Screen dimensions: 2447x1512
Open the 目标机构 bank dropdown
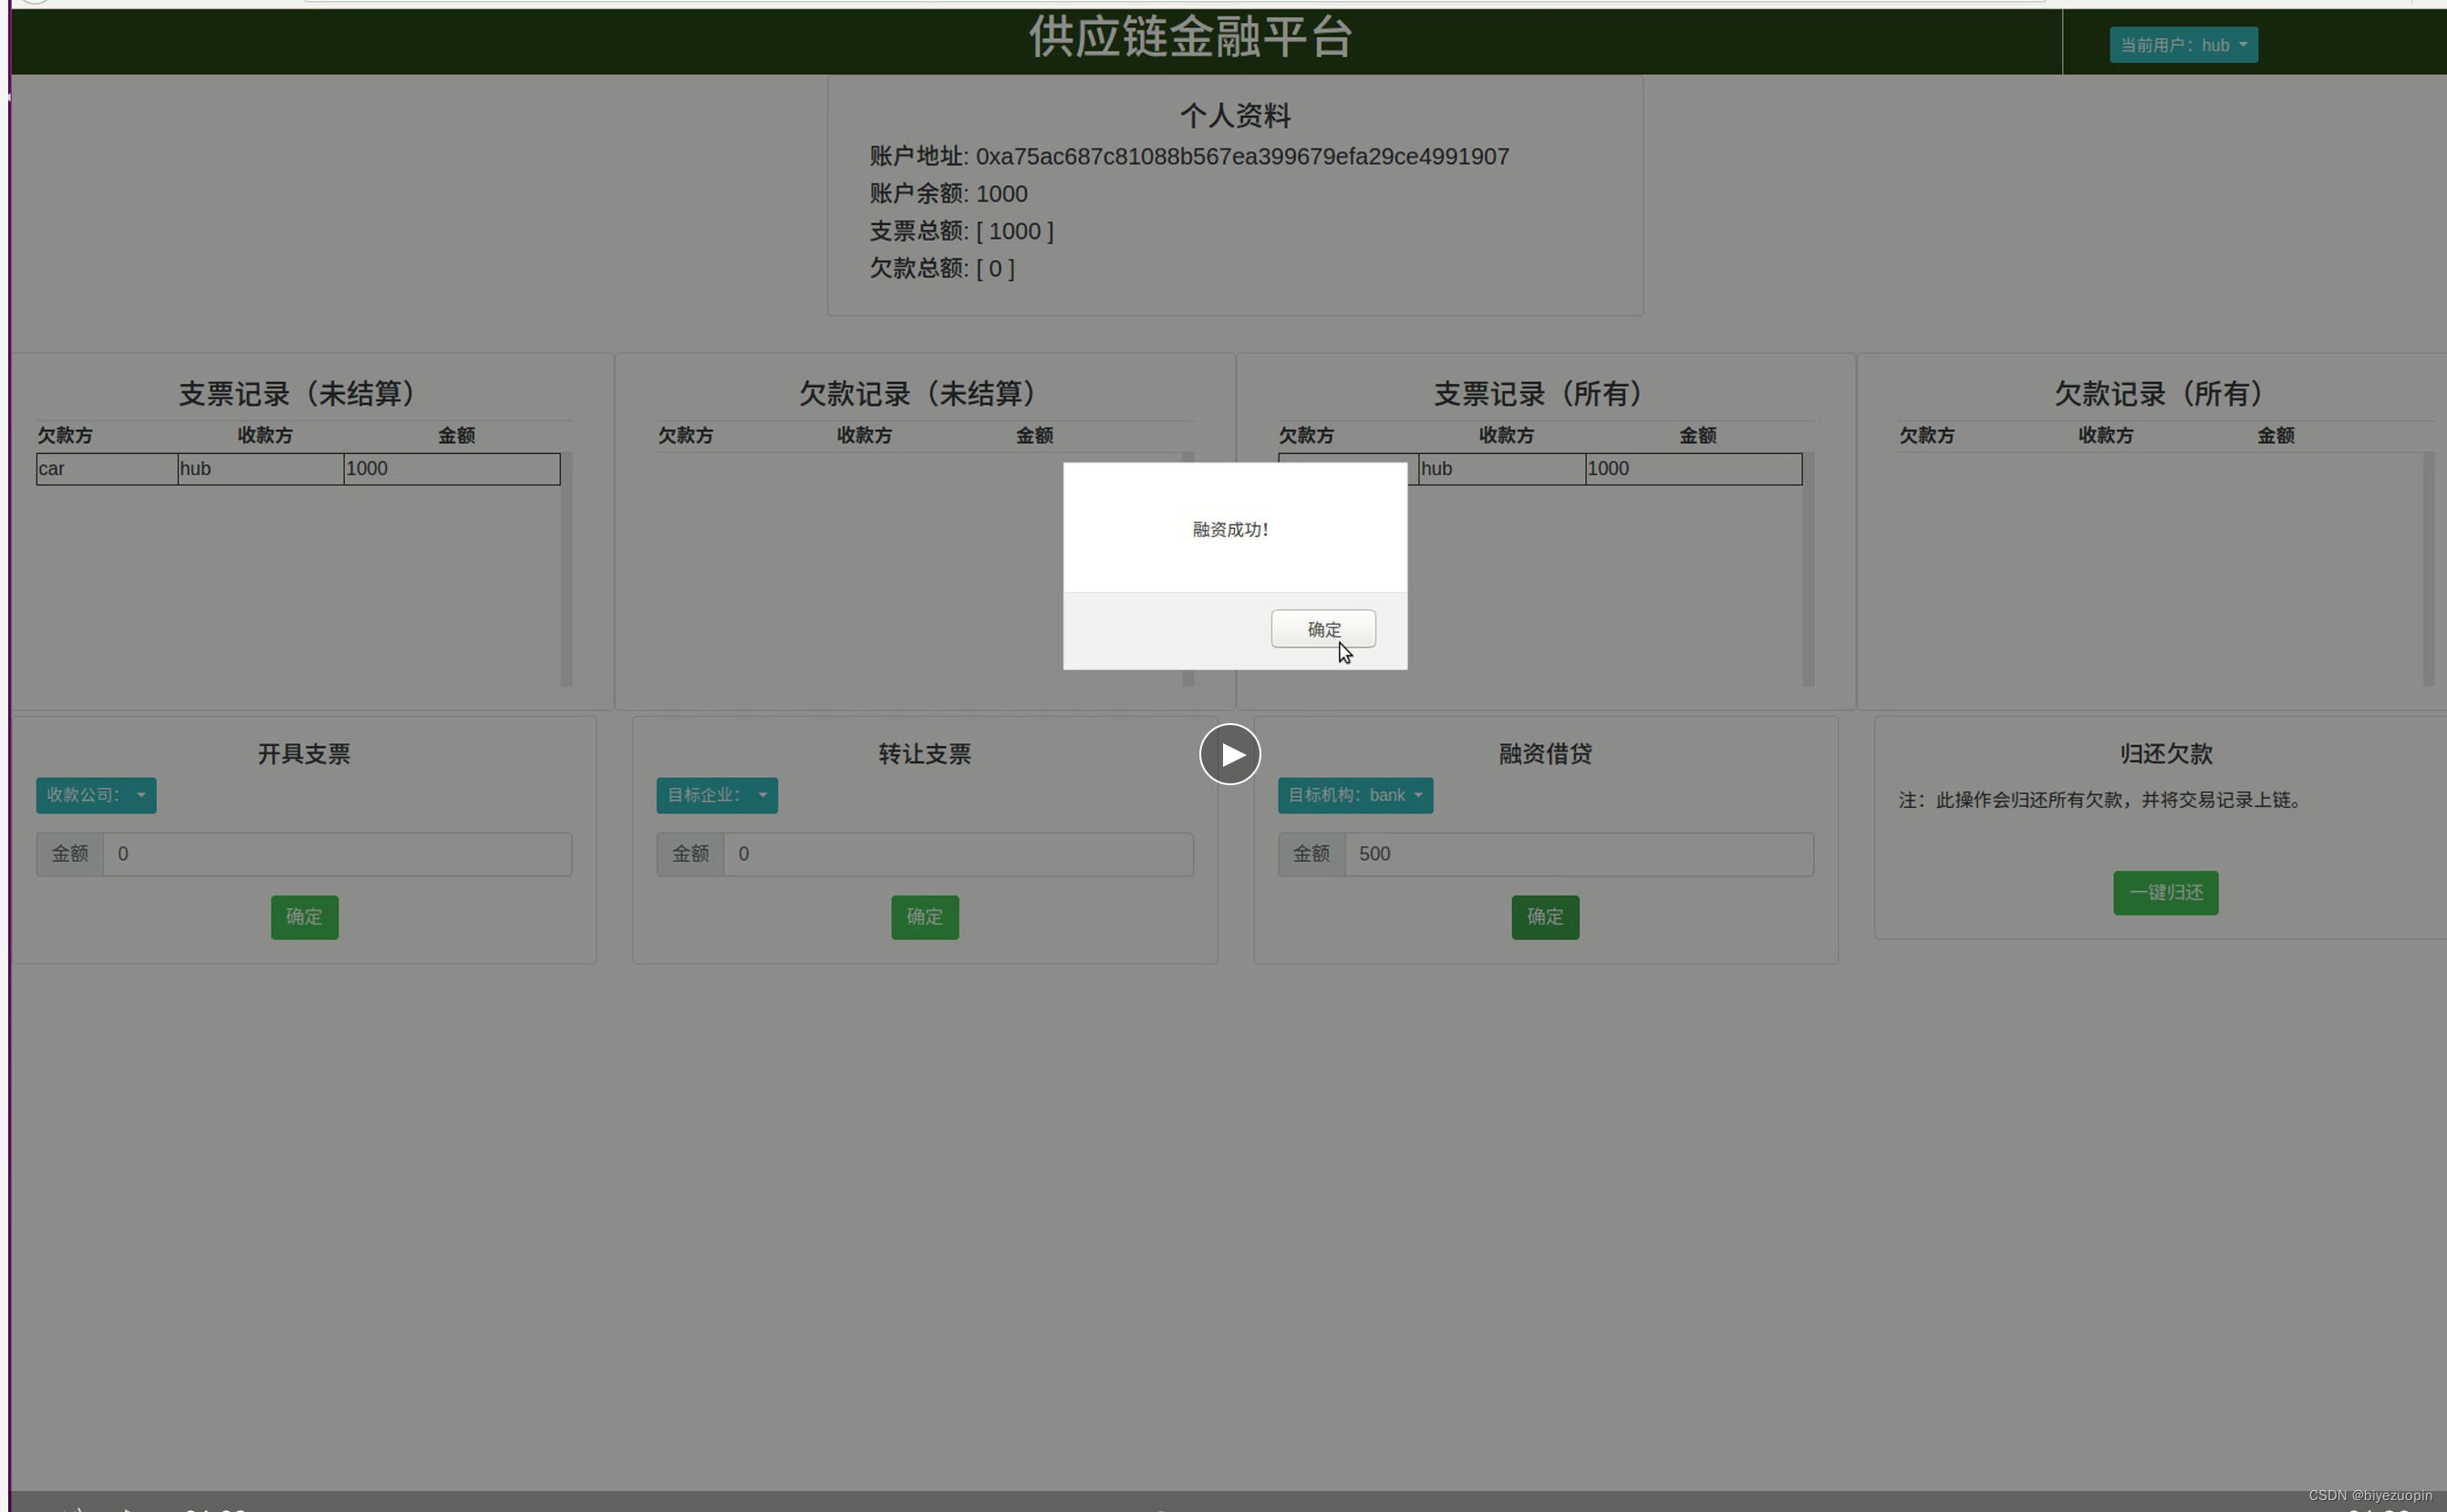click(1354, 795)
